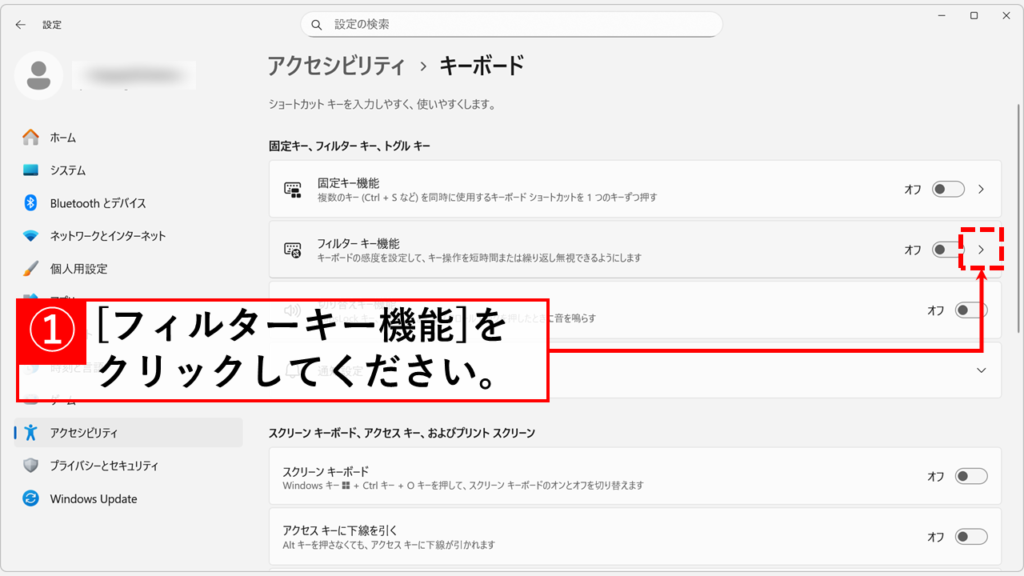Click the user profile avatar icon
Screen dimensions: 1024x576
[39, 76]
